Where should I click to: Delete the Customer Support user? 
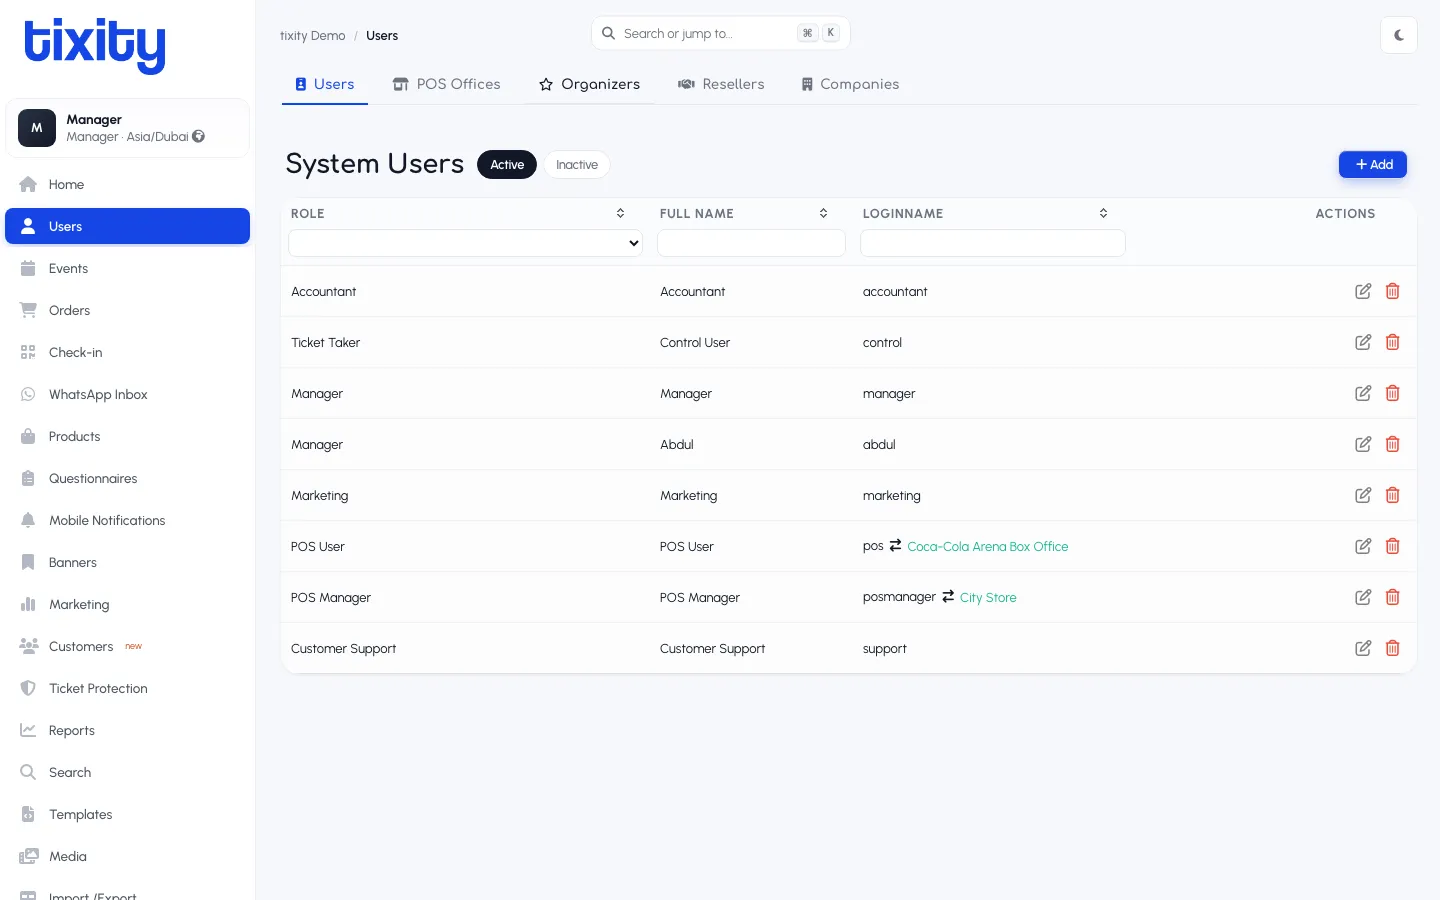click(x=1392, y=648)
